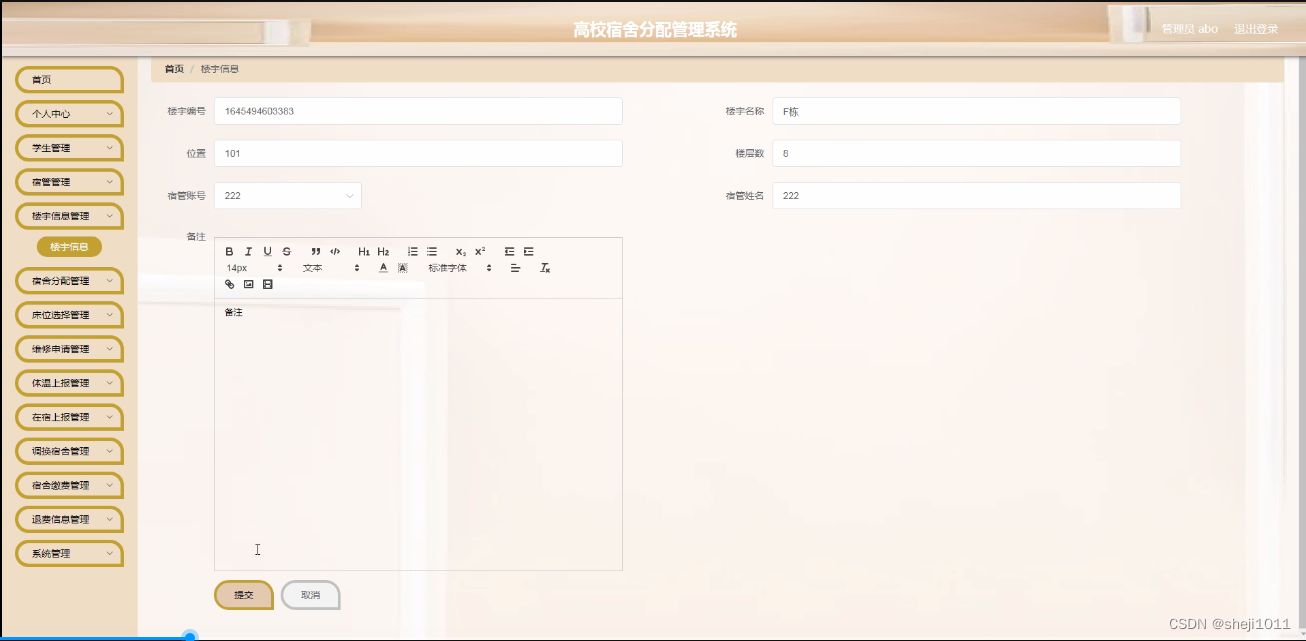Submit the form with 提交 button

pyautogui.click(x=242, y=594)
